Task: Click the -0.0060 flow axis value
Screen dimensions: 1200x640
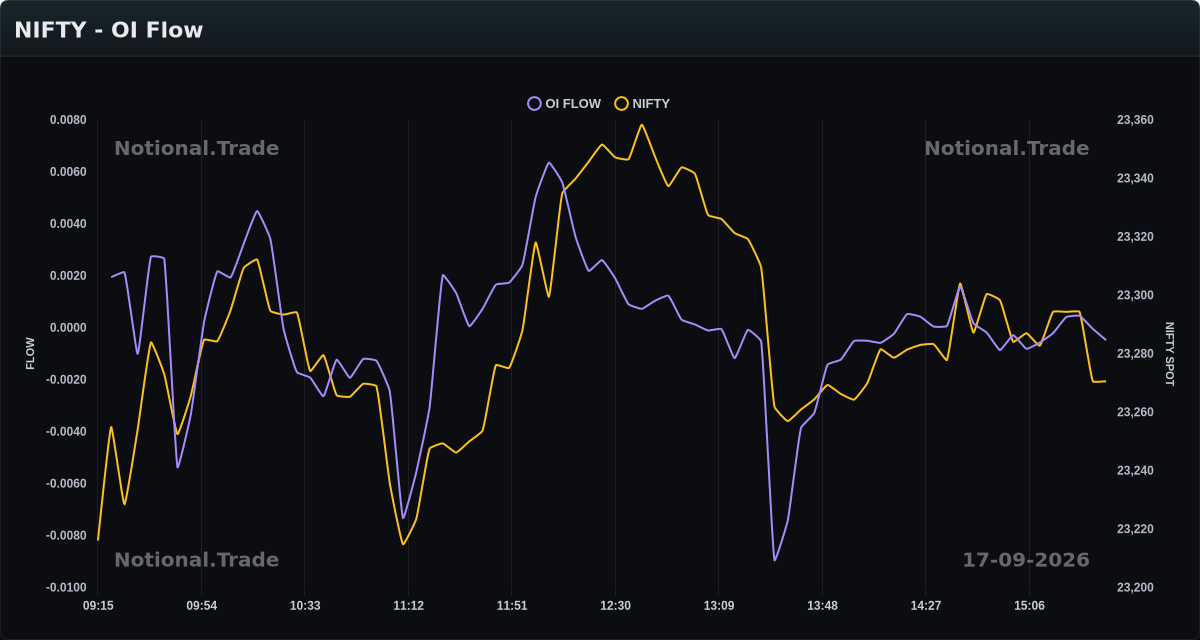Action: click(66, 484)
